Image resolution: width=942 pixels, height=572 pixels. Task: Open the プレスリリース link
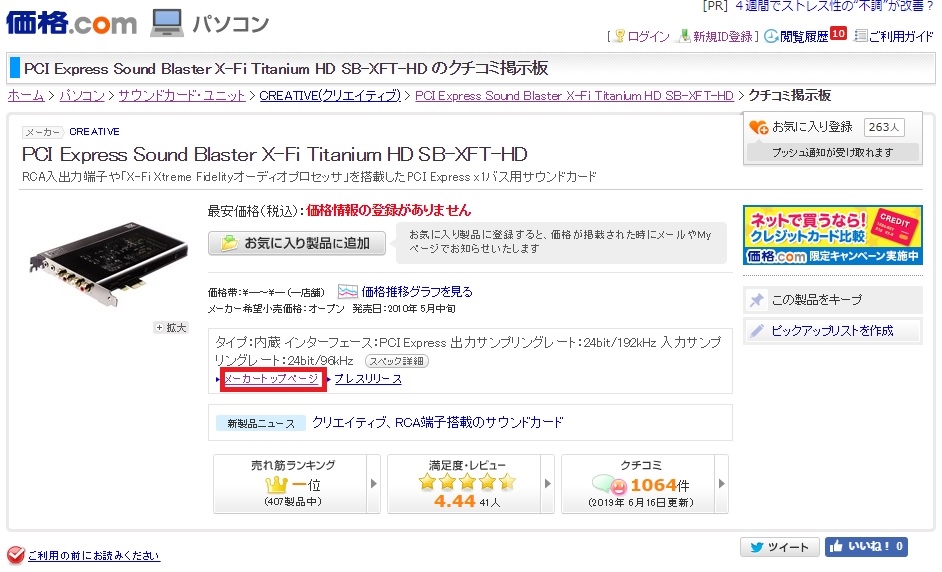click(x=368, y=379)
